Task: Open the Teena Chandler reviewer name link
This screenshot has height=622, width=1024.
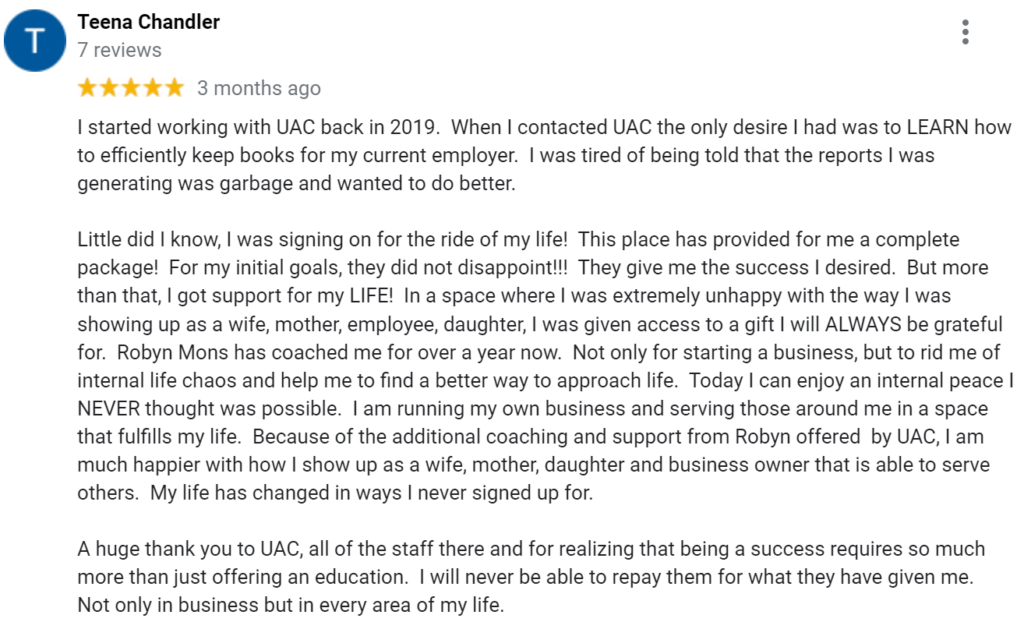Action: pyautogui.click(x=149, y=21)
